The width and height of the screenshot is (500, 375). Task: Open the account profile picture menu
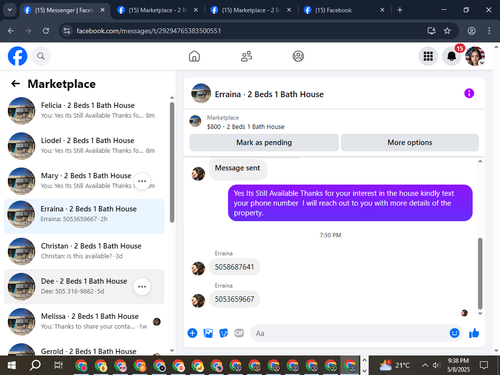click(475, 56)
